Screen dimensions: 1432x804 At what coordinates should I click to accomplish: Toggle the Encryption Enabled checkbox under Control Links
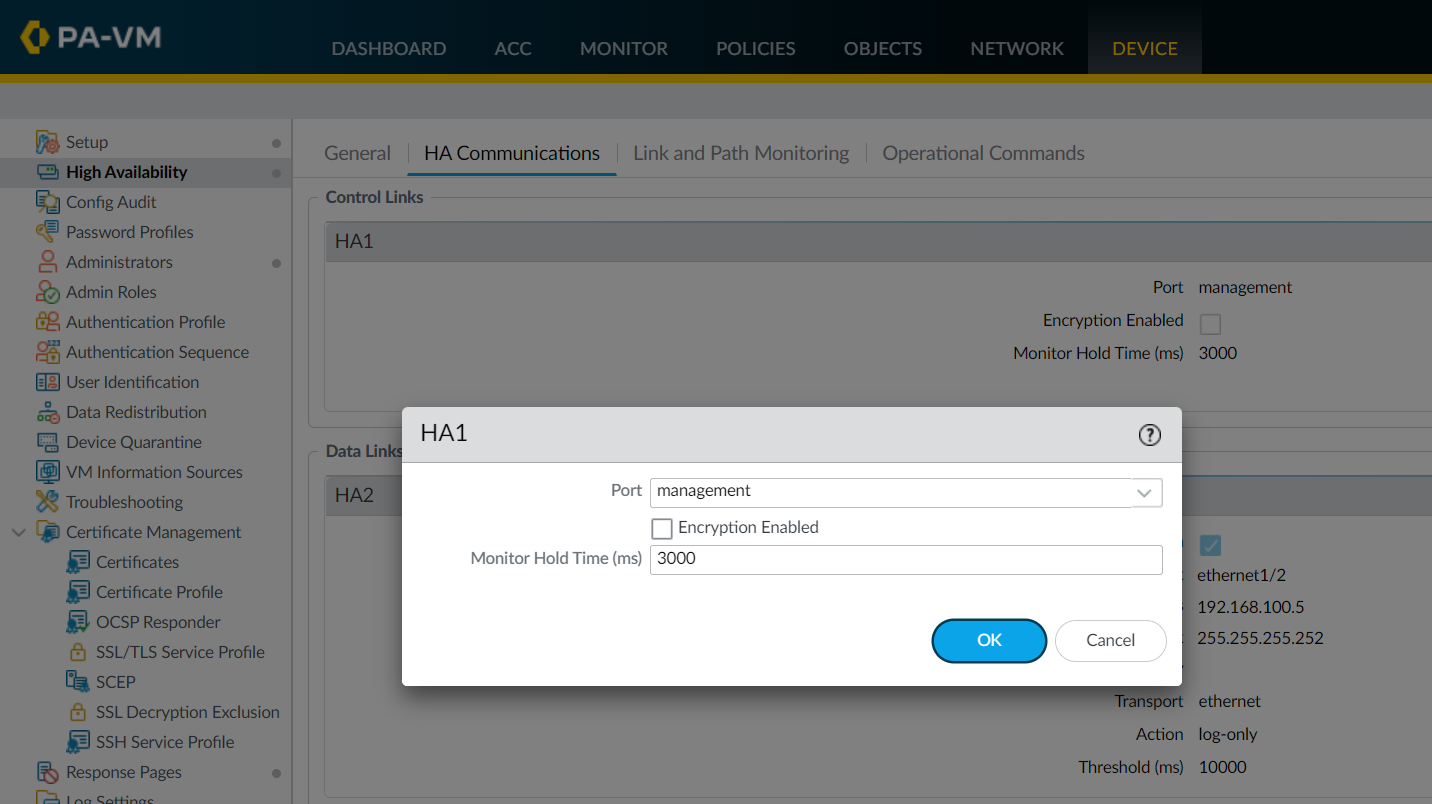1210,323
